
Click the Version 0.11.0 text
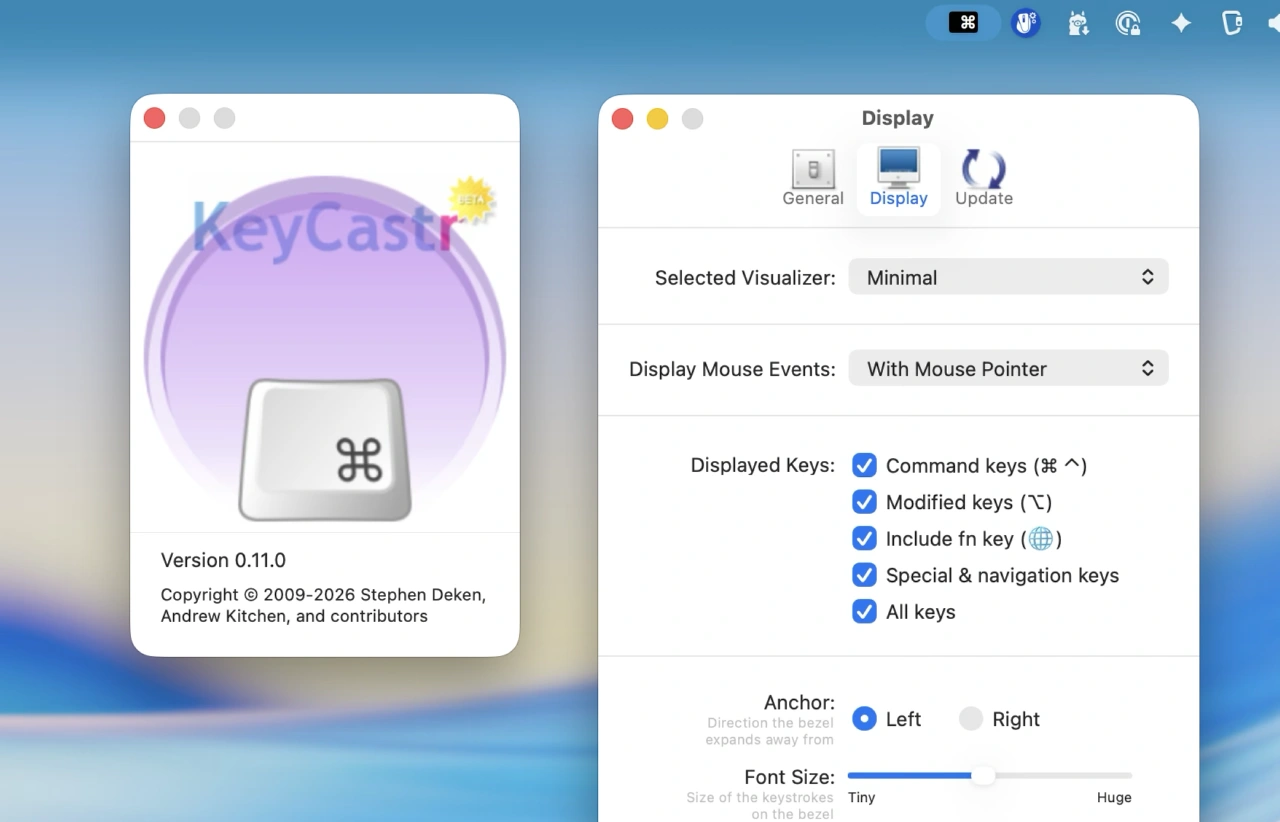223,560
